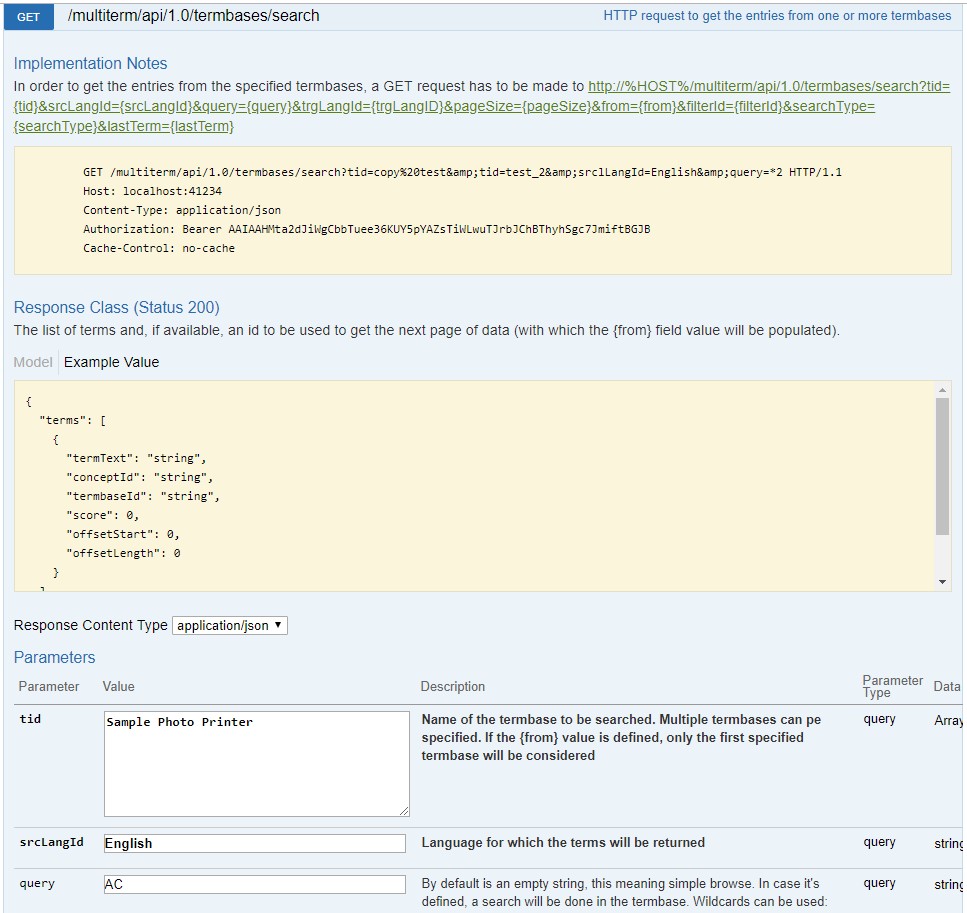Image resolution: width=967 pixels, height=913 pixels.
Task: Click the Response Class (Status 200) heading
Action: coord(117,307)
